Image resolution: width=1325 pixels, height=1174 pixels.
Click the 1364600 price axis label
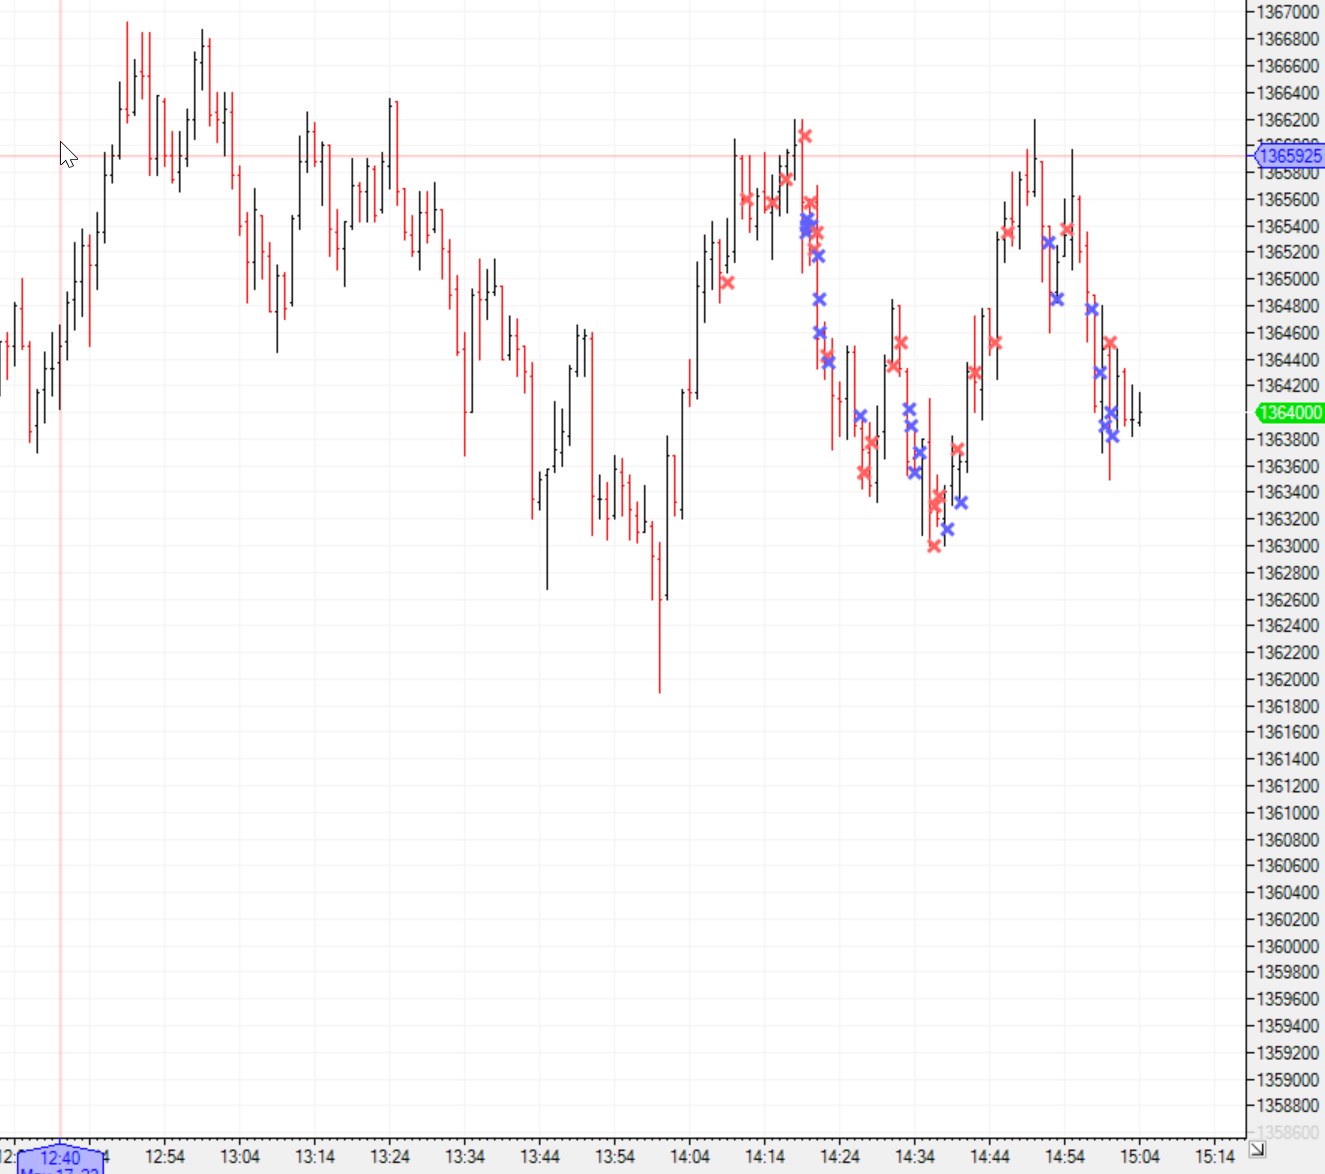click(1288, 333)
